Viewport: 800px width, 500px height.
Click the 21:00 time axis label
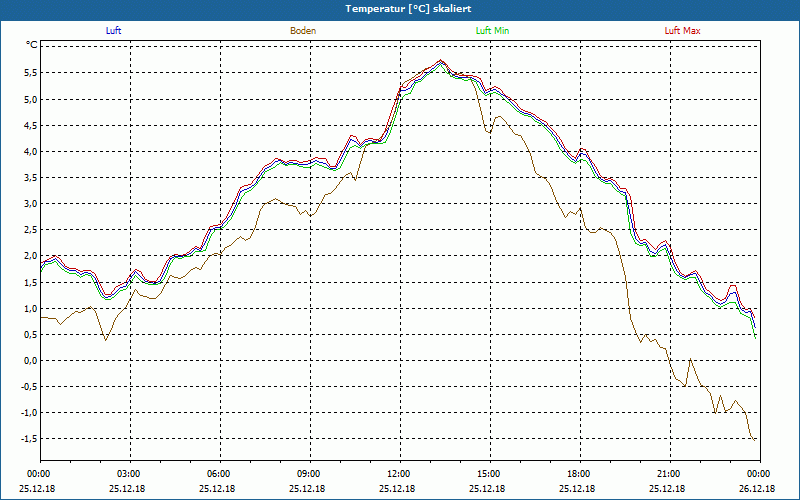tap(667, 473)
